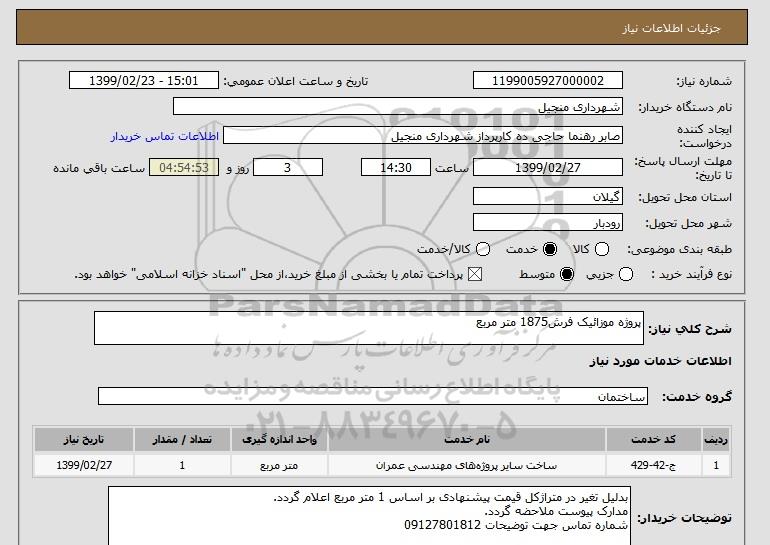
Task: Click the public announcement date field 1399/02/23 - 15:01
Action: 144,81
